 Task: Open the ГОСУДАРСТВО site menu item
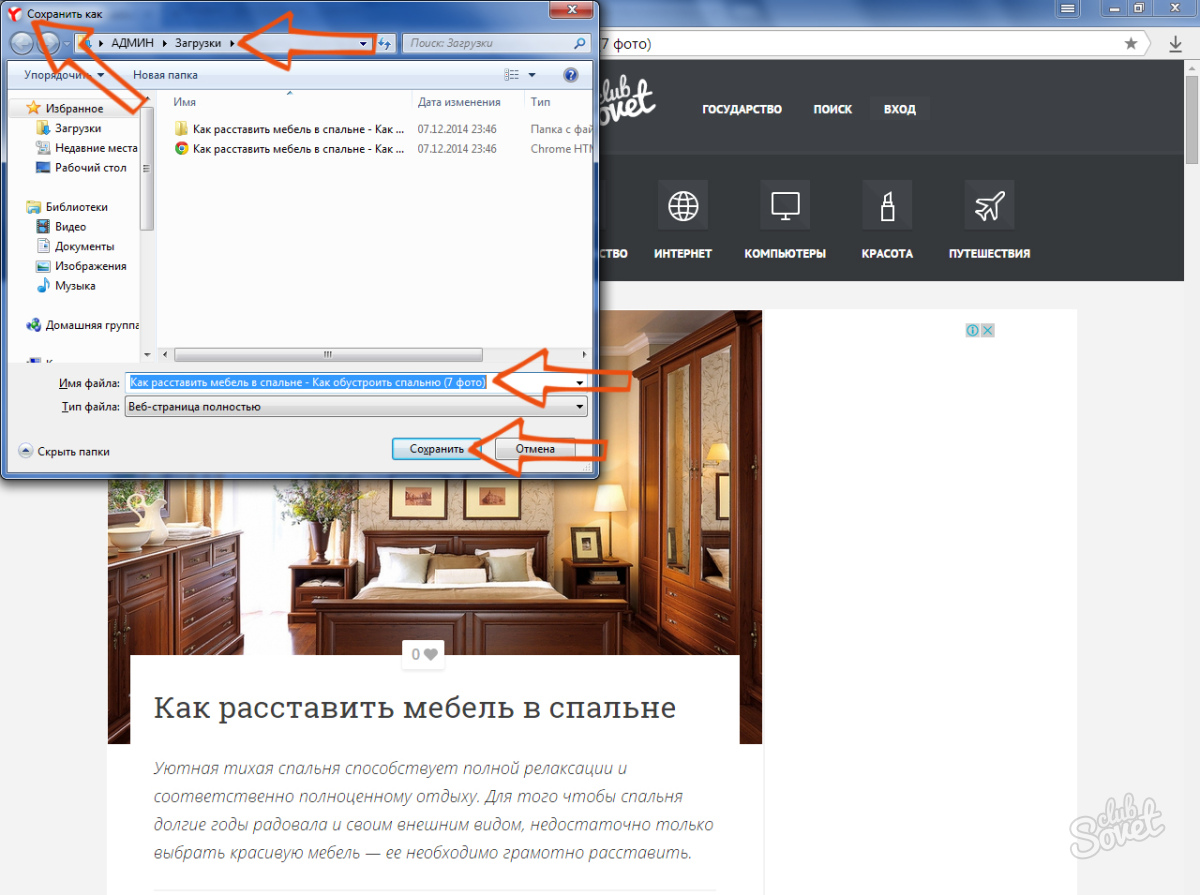click(742, 109)
